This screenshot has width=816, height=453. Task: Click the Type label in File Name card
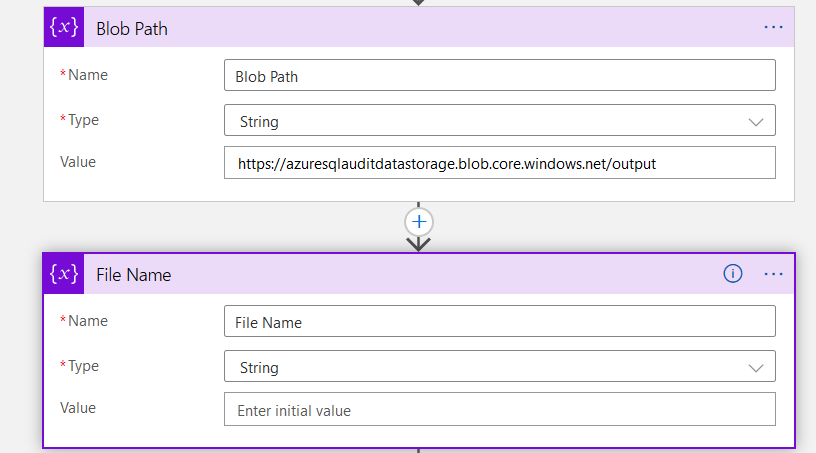click(x=83, y=366)
